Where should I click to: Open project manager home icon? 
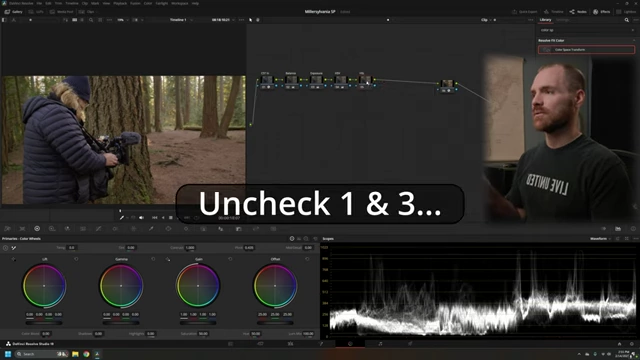point(619,344)
